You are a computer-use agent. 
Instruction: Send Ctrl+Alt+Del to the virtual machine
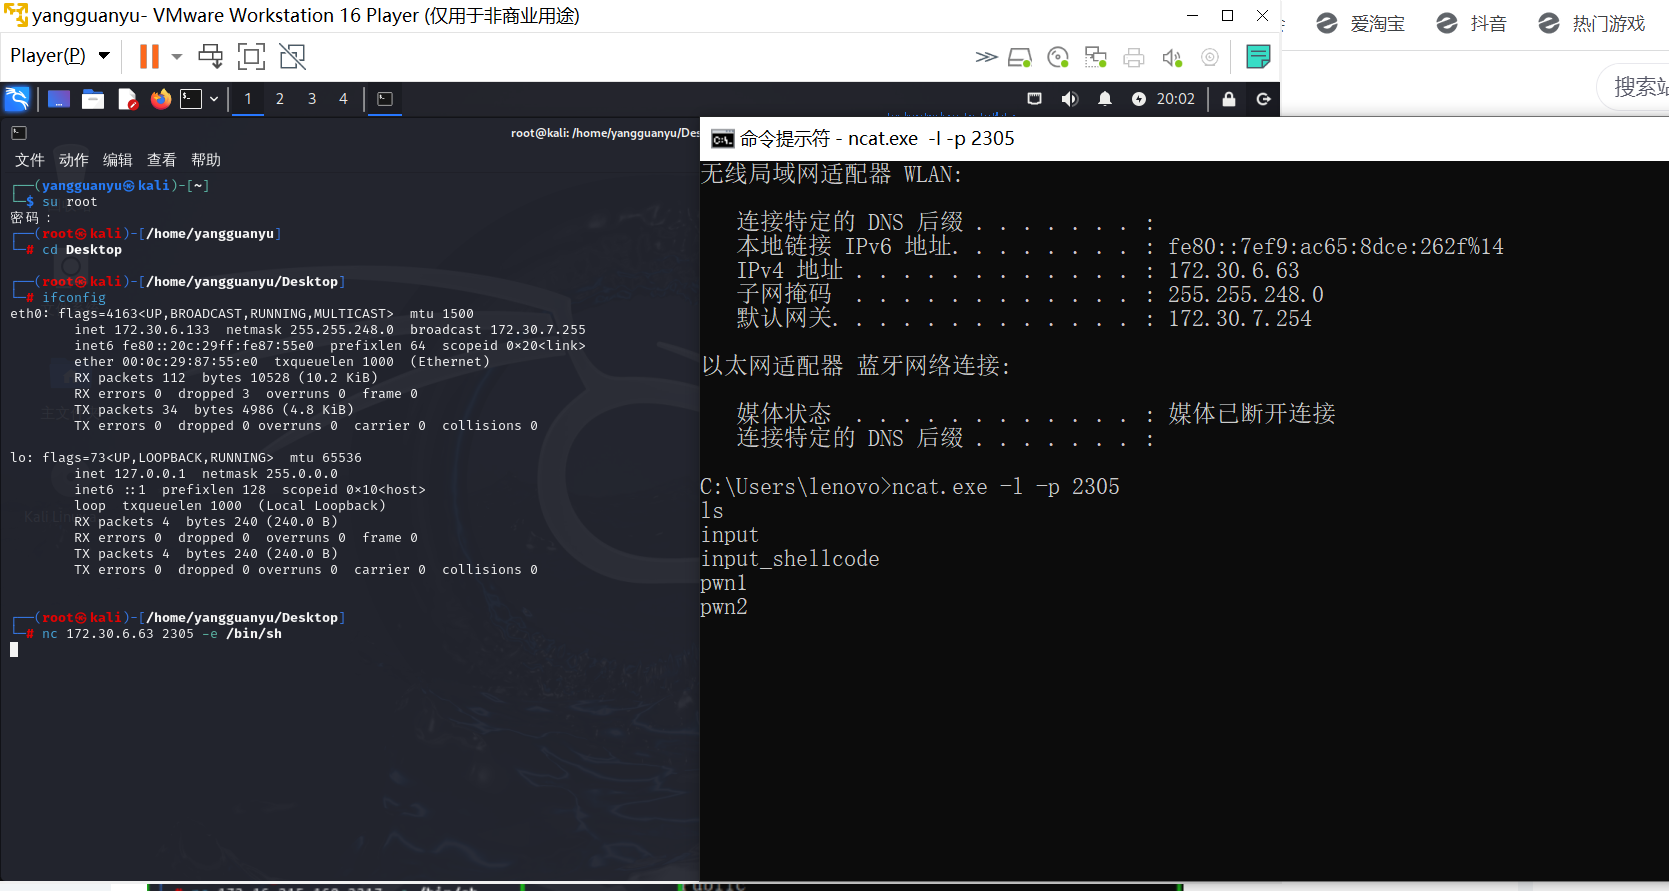(210, 56)
